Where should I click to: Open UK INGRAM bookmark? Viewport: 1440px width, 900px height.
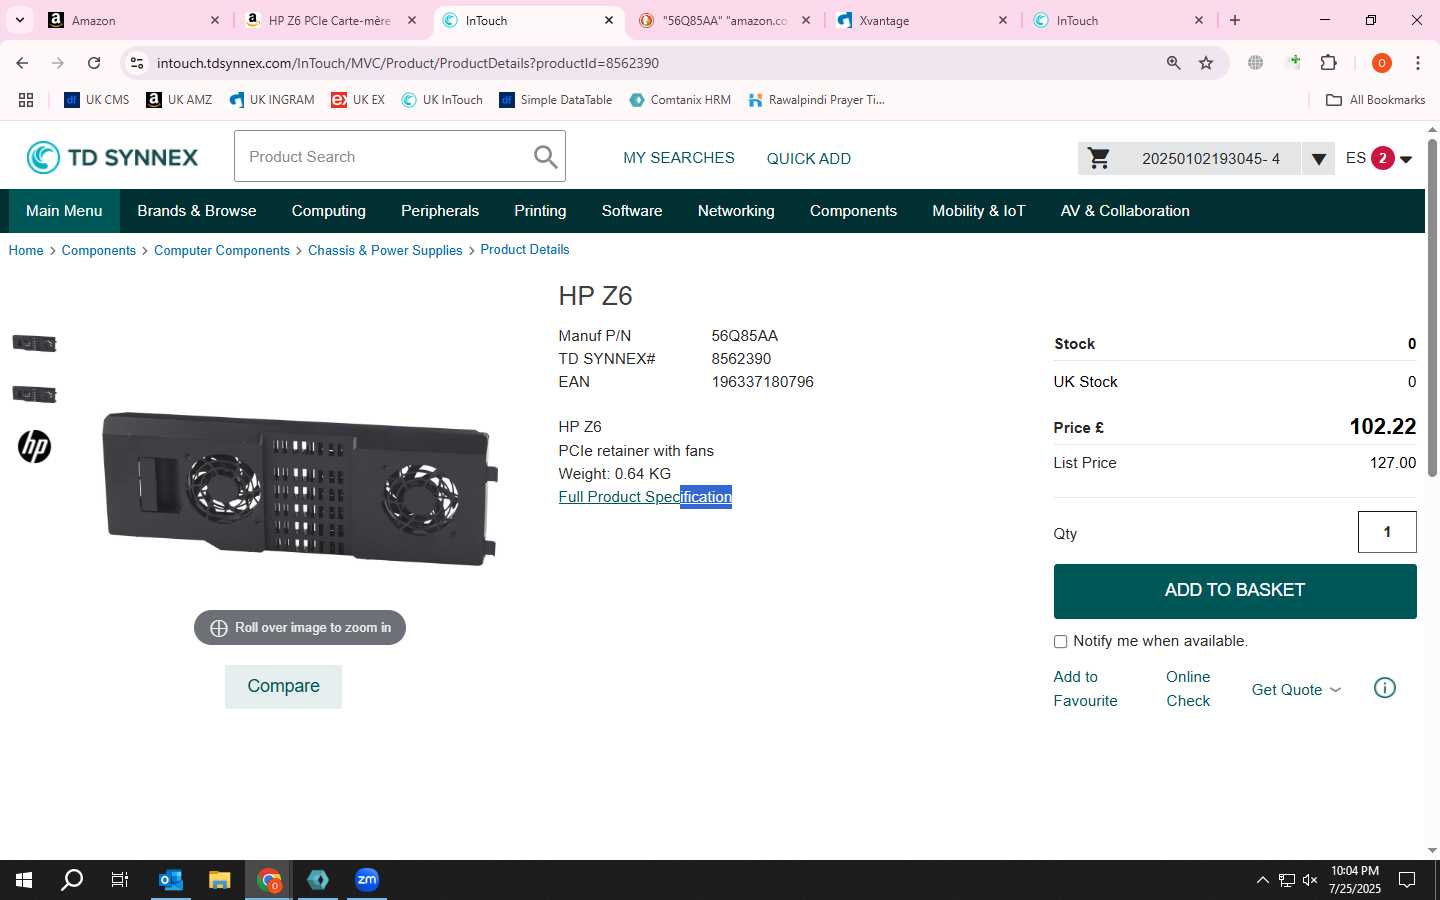[272, 100]
